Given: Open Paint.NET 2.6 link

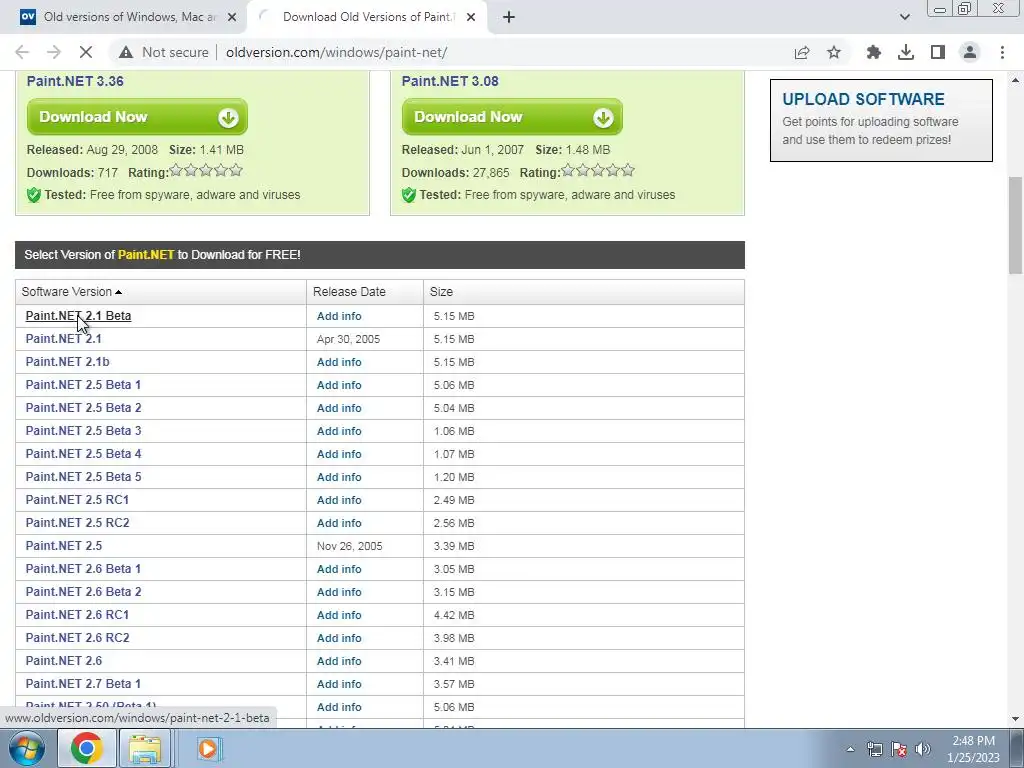Looking at the screenshot, I should point(63,661).
